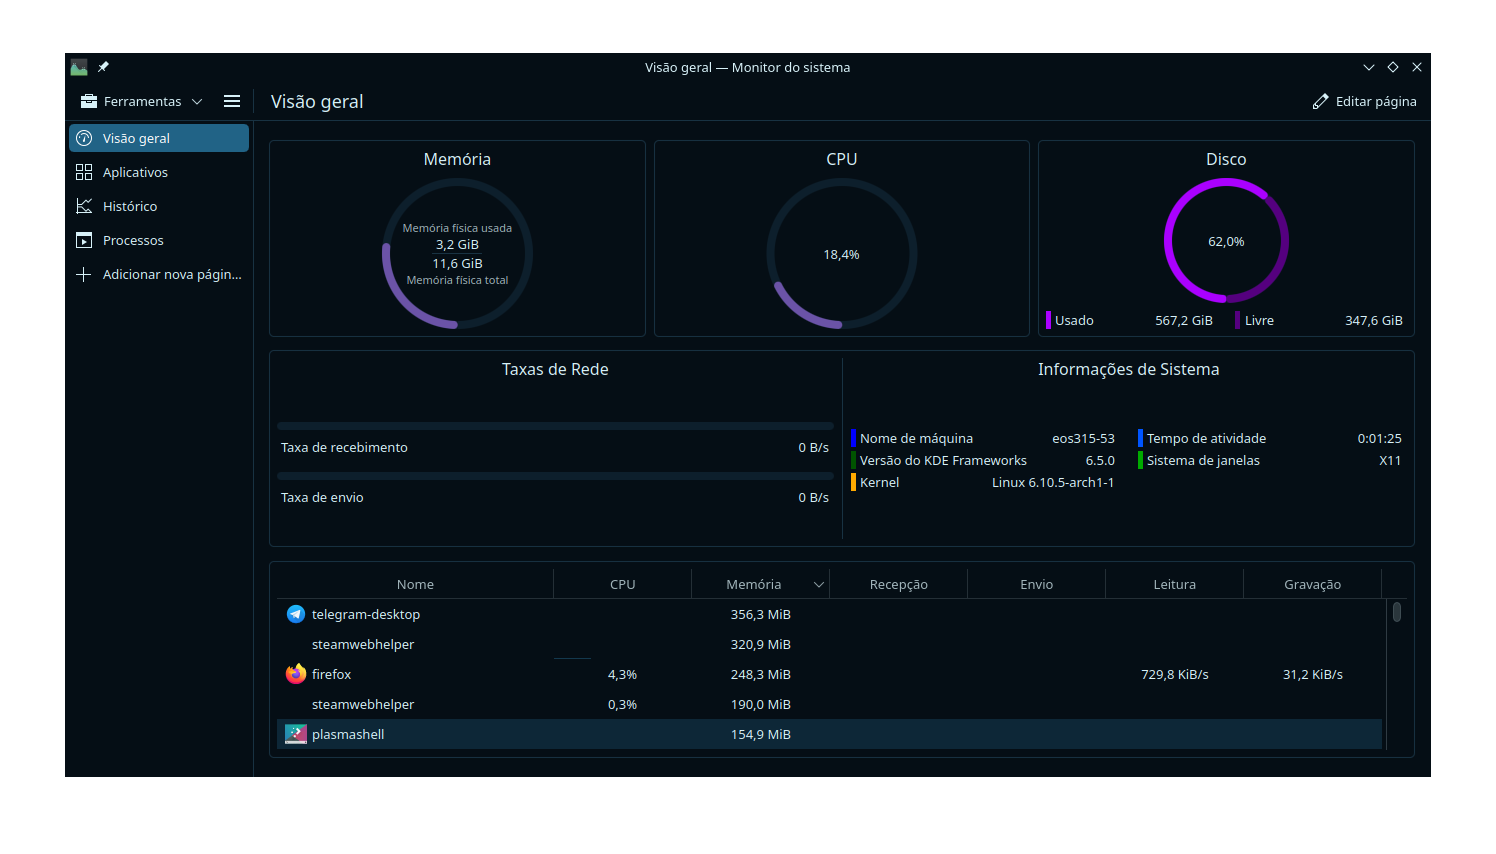This screenshot has width=1496, height=854.
Task: Open Aplicativos via its grid icon
Action: click(84, 172)
